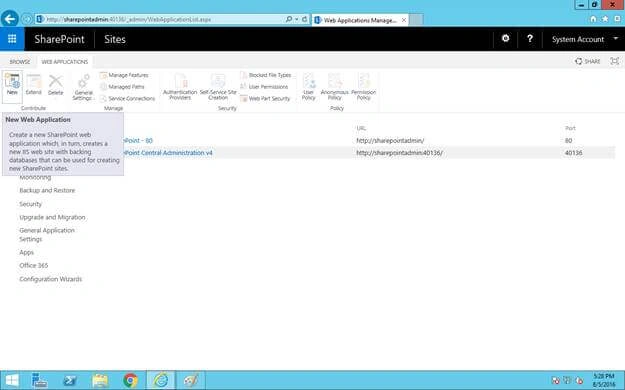Click the browser Home icon
Screen dimensions: 625x390
593,19
